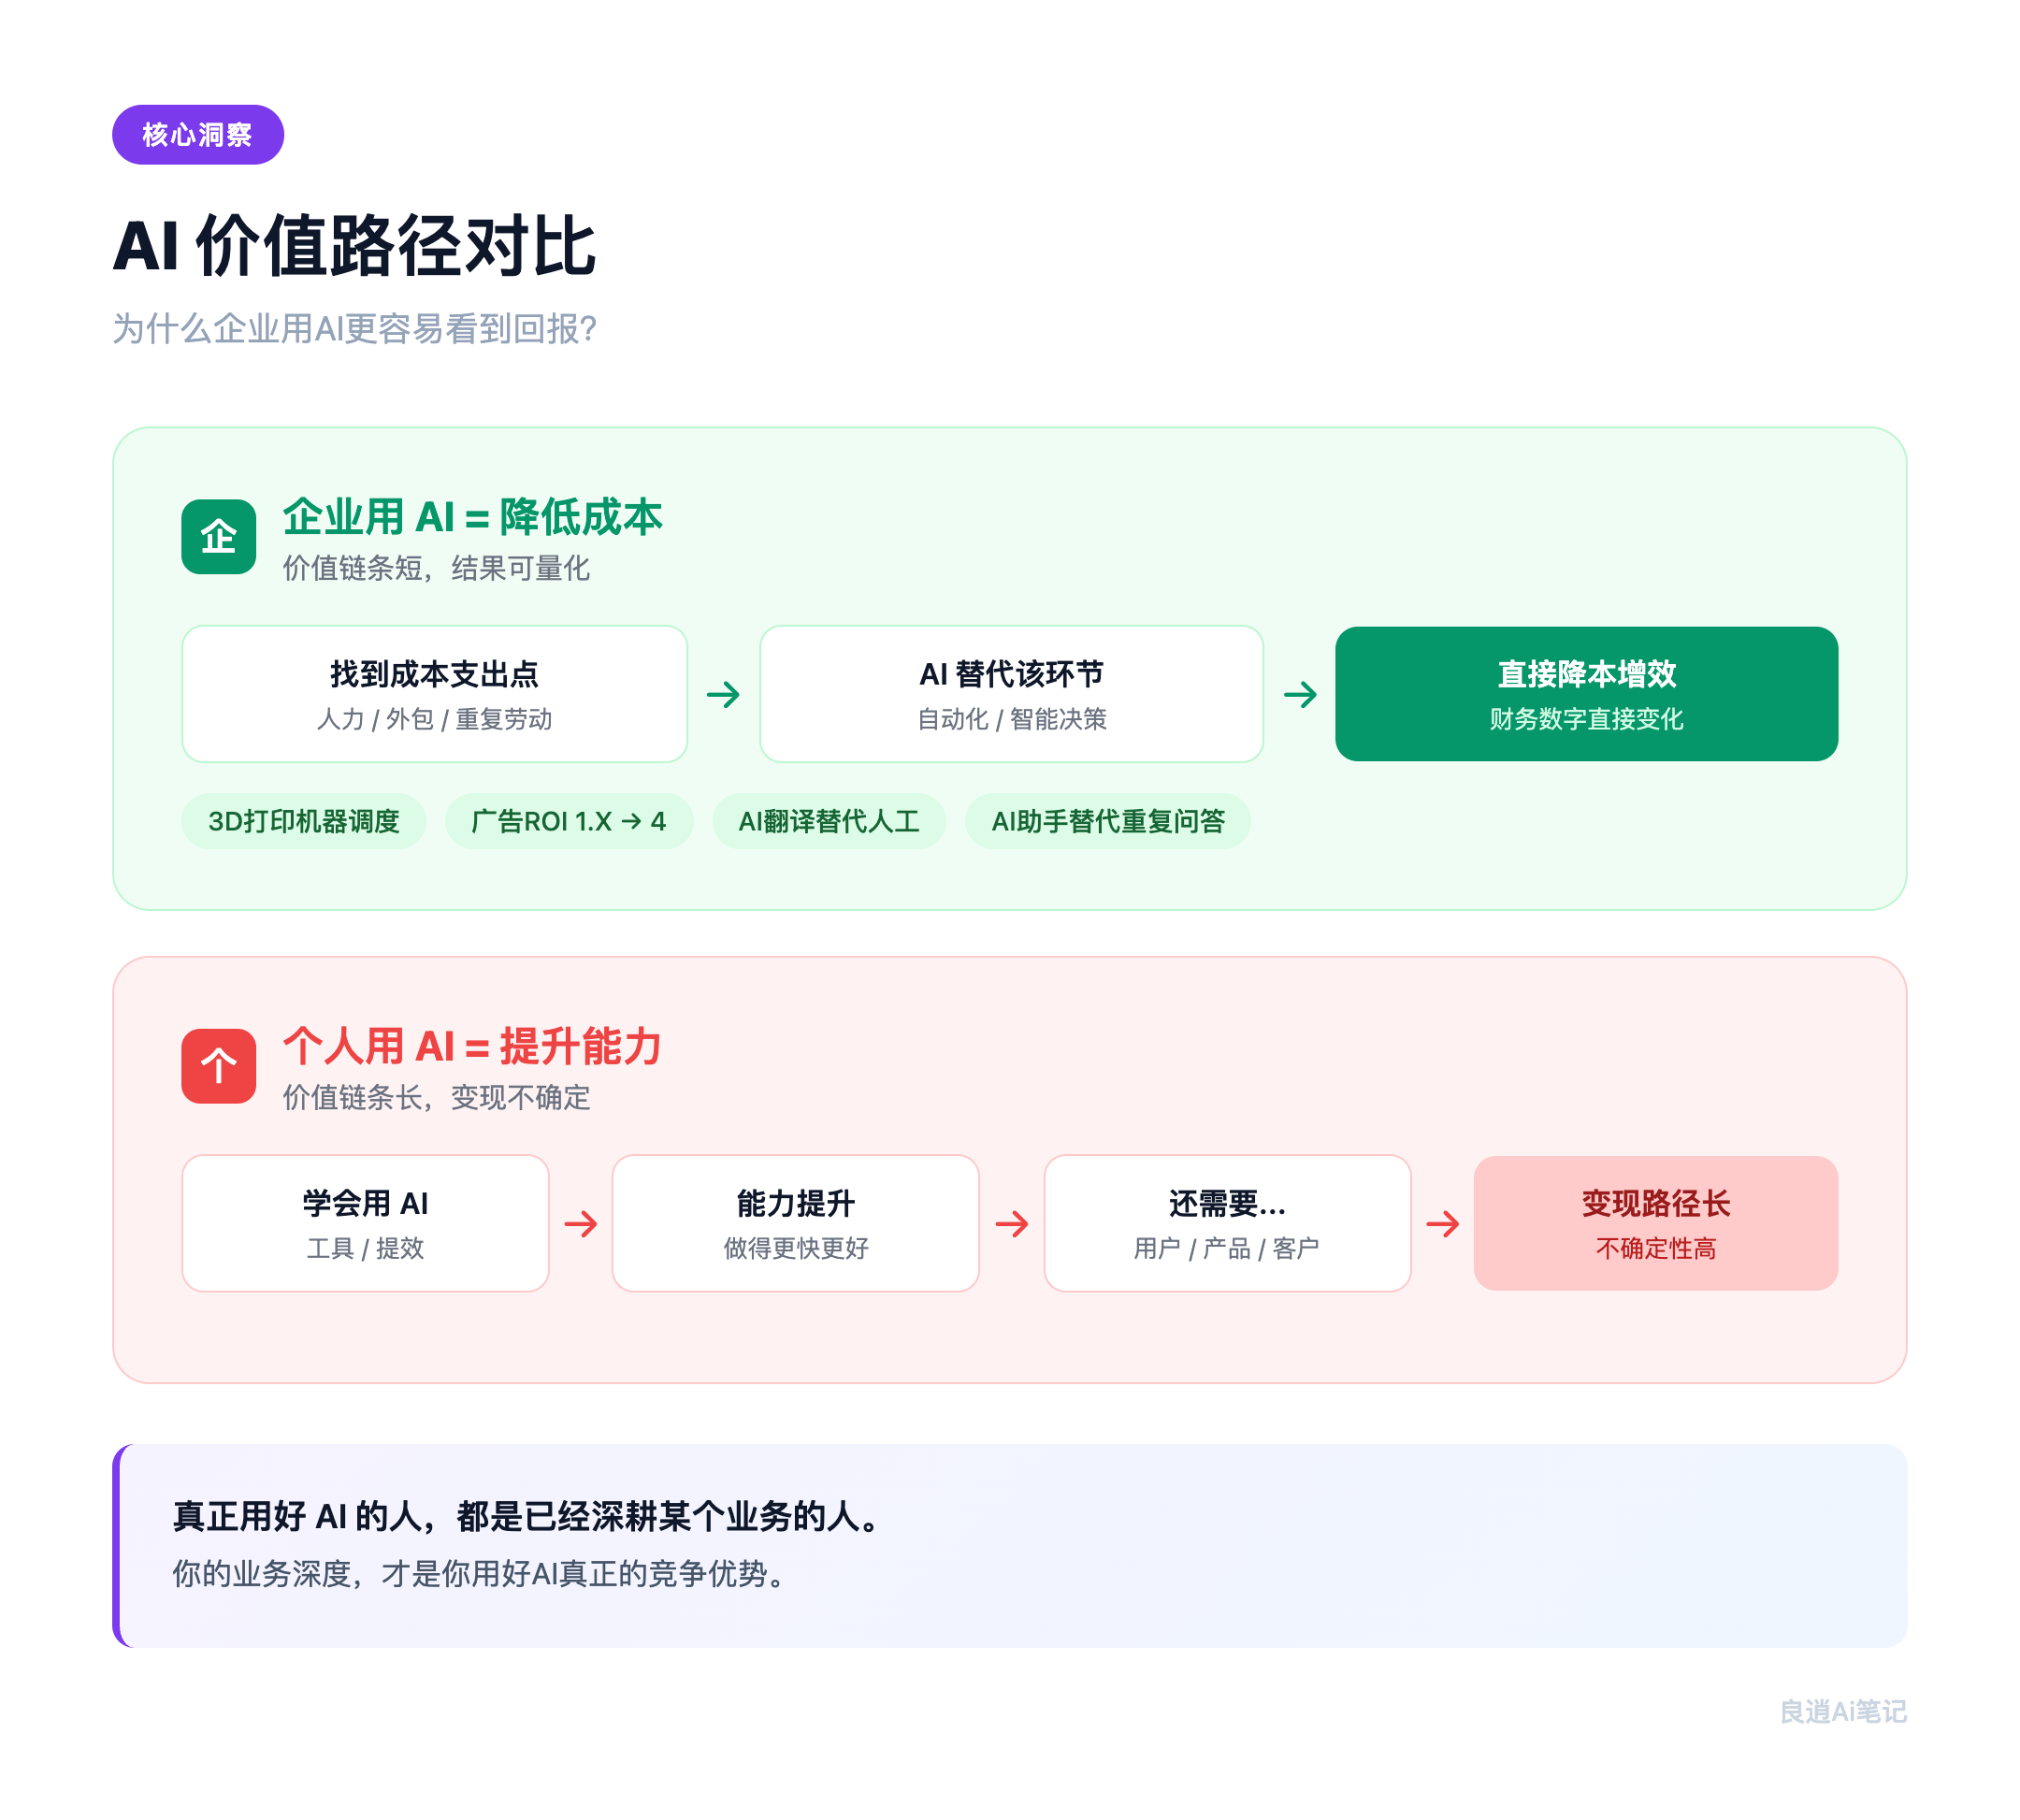Click the arrow pointing to 直接降本增效

pyautogui.click(x=1300, y=694)
